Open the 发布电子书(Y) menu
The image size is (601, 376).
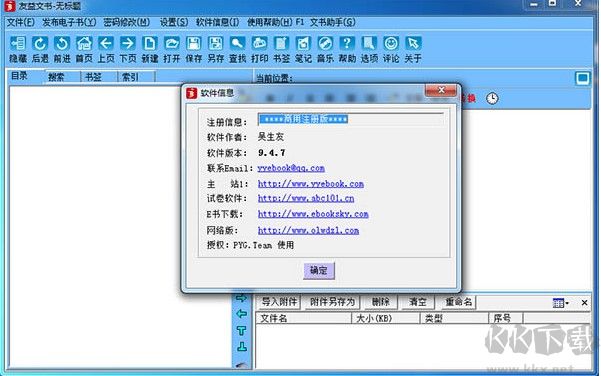click(69, 22)
